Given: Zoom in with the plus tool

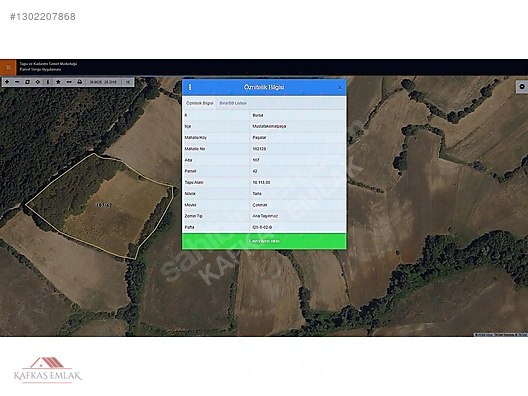Looking at the screenshot, I should (x=7, y=82).
